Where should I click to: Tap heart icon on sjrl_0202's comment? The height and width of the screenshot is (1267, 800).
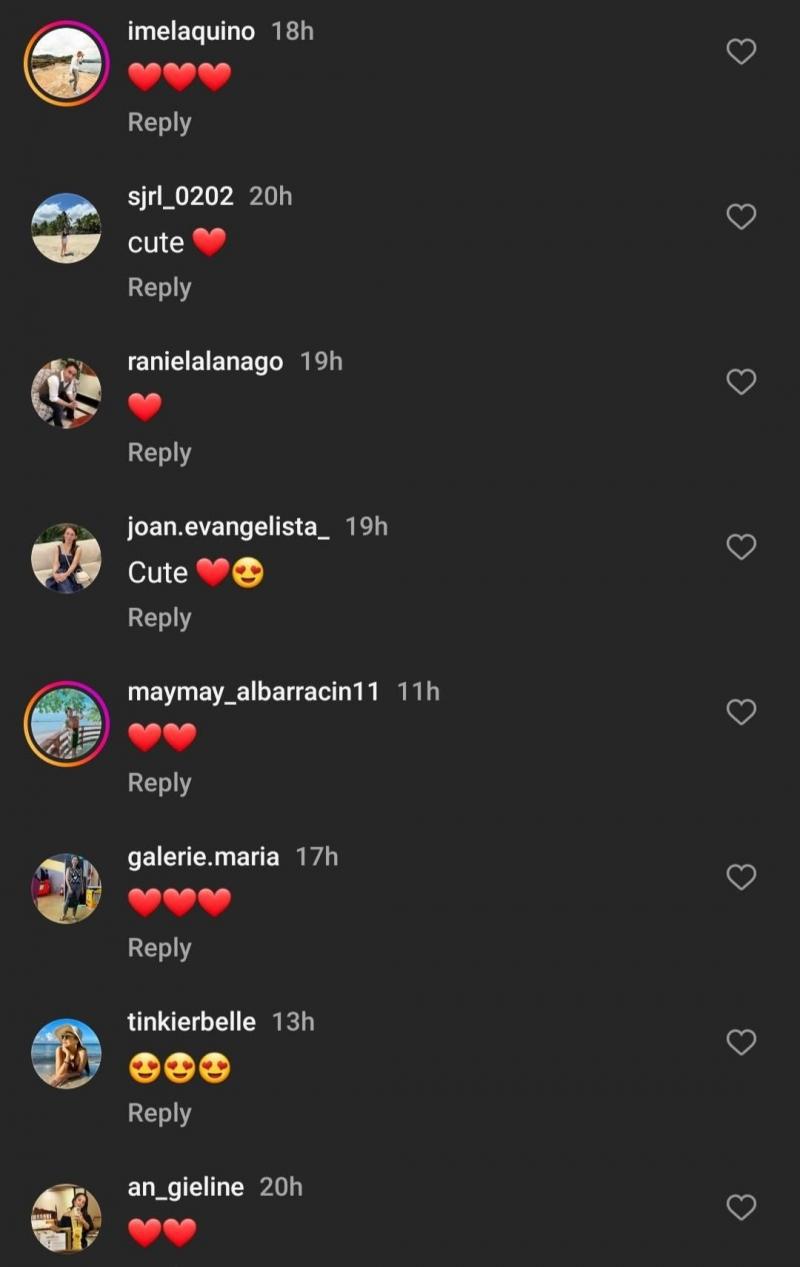point(741,217)
